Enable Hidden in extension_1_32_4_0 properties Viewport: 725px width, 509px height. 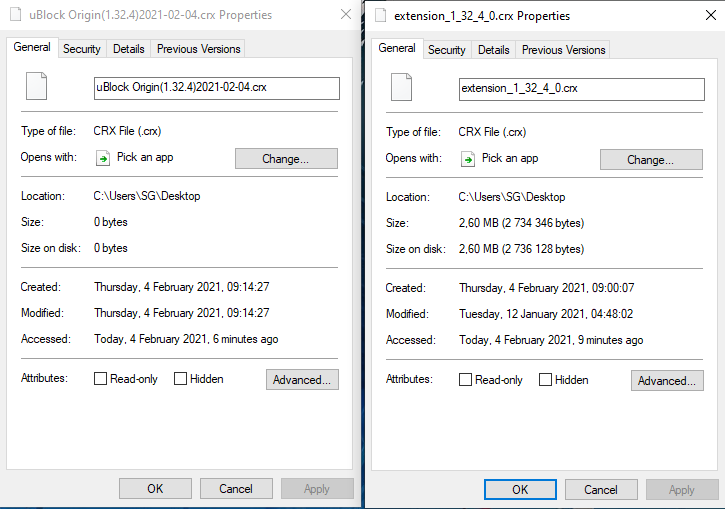click(x=546, y=380)
